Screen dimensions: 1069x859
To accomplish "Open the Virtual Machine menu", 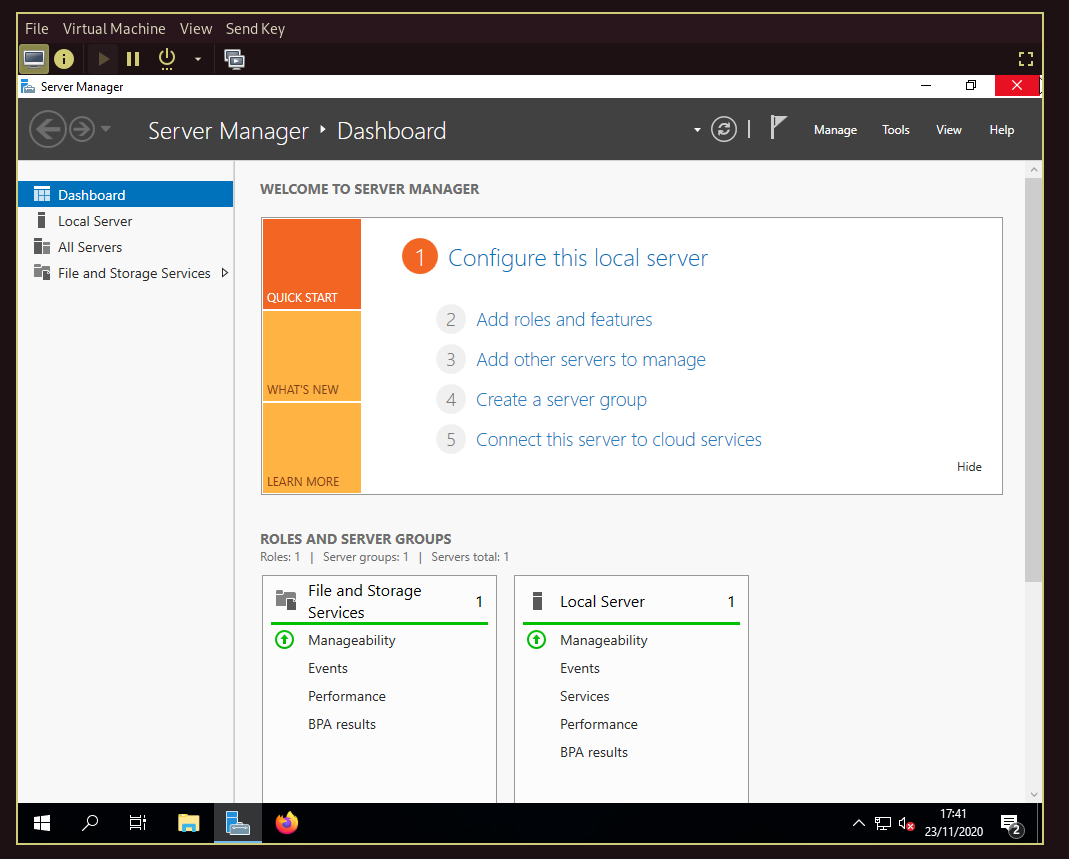I will pos(114,29).
